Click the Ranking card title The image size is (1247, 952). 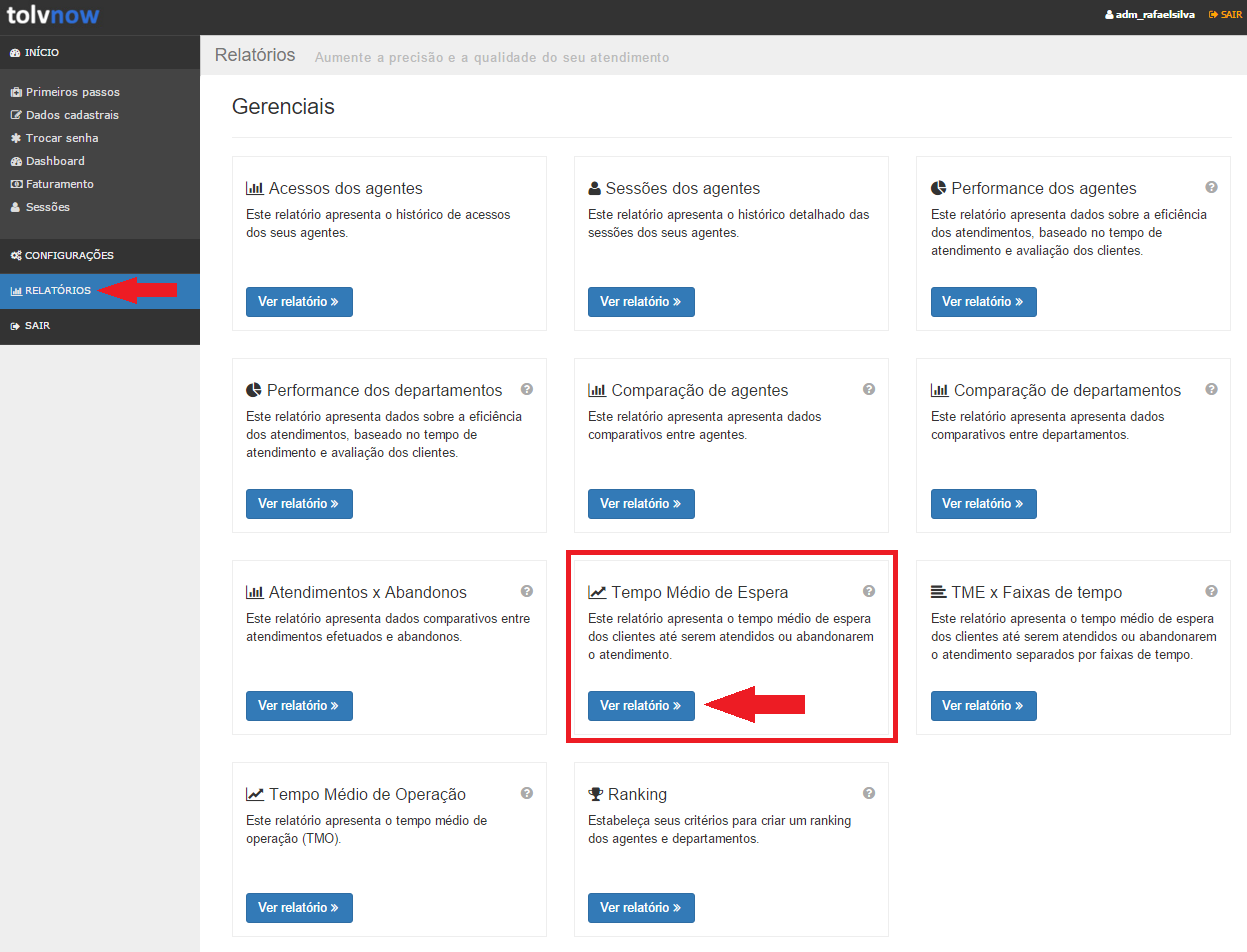pyautogui.click(x=637, y=794)
